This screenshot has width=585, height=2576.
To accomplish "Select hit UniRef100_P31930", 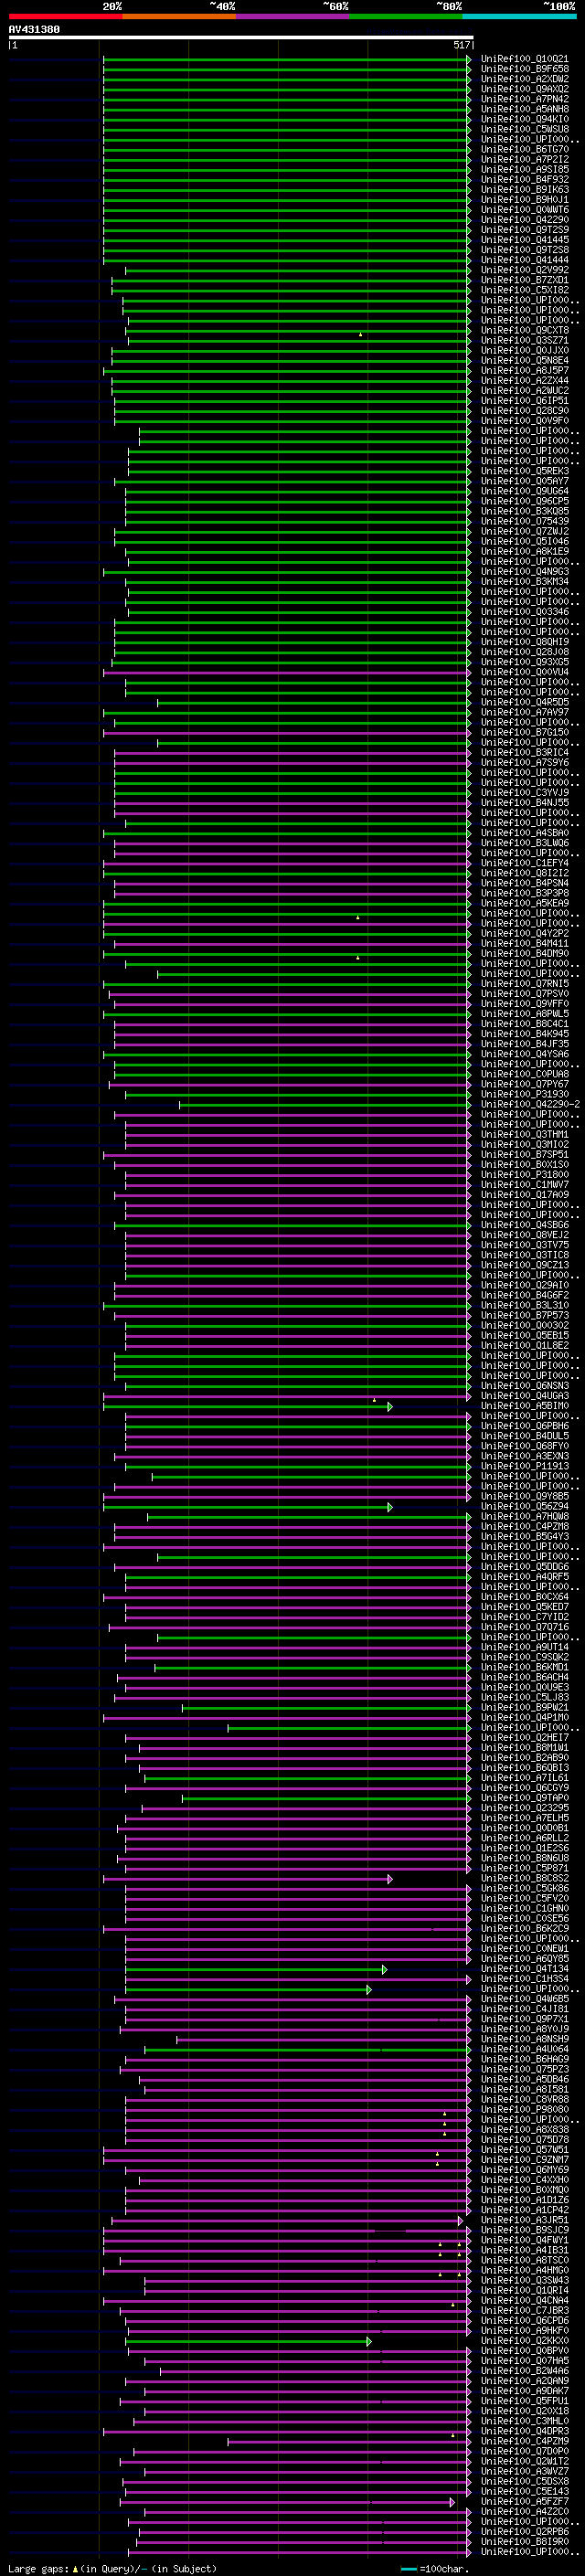I will [x=524, y=1094].
